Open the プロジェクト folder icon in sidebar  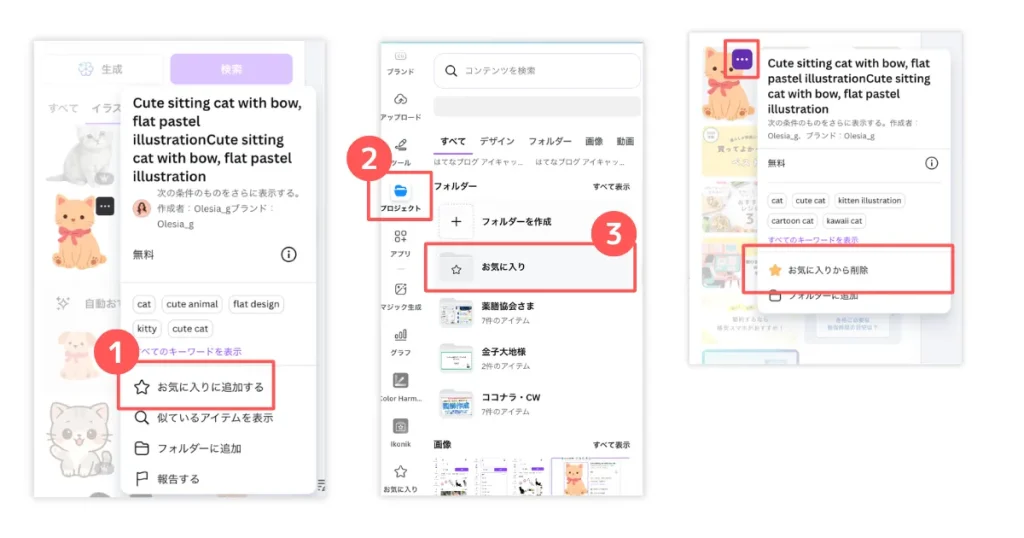point(400,190)
